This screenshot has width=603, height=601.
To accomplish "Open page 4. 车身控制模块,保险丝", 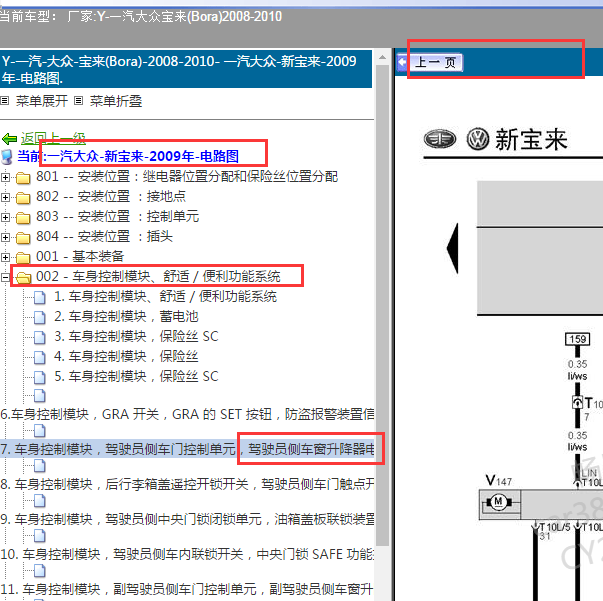I will [x=126, y=356].
